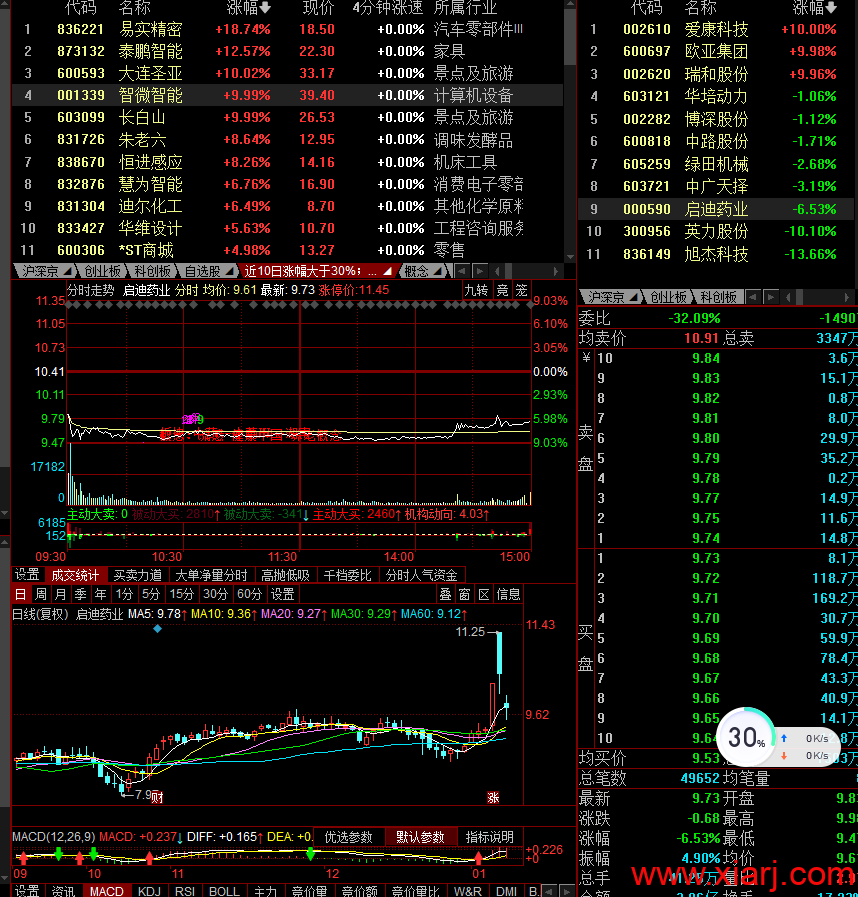The width and height of the screenshot is (858, 897).
Task: Click the 30% floating speed ball
Action: [x=746, y=737]
